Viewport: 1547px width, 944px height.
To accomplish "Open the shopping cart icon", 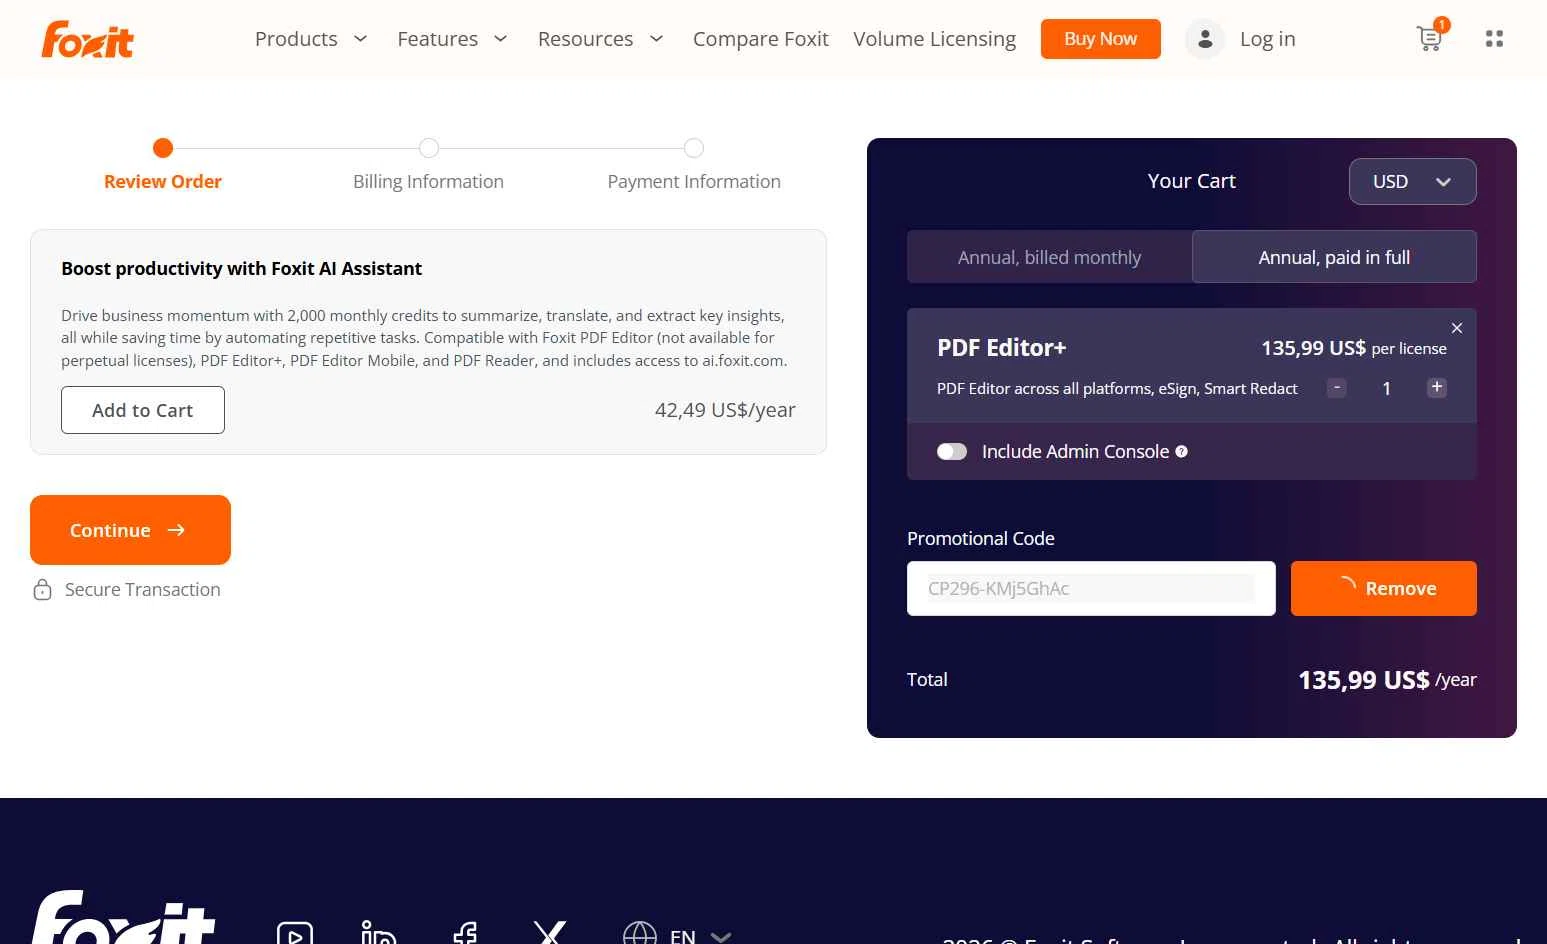I will point(1430,38).
